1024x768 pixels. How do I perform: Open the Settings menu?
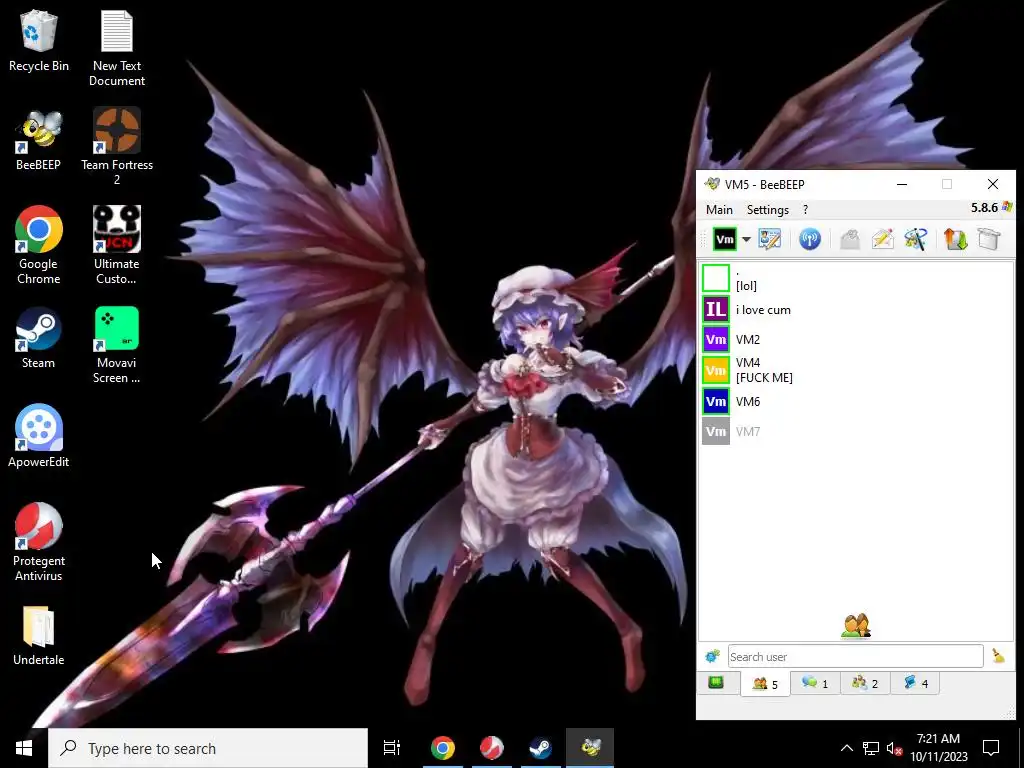(768, 210)
